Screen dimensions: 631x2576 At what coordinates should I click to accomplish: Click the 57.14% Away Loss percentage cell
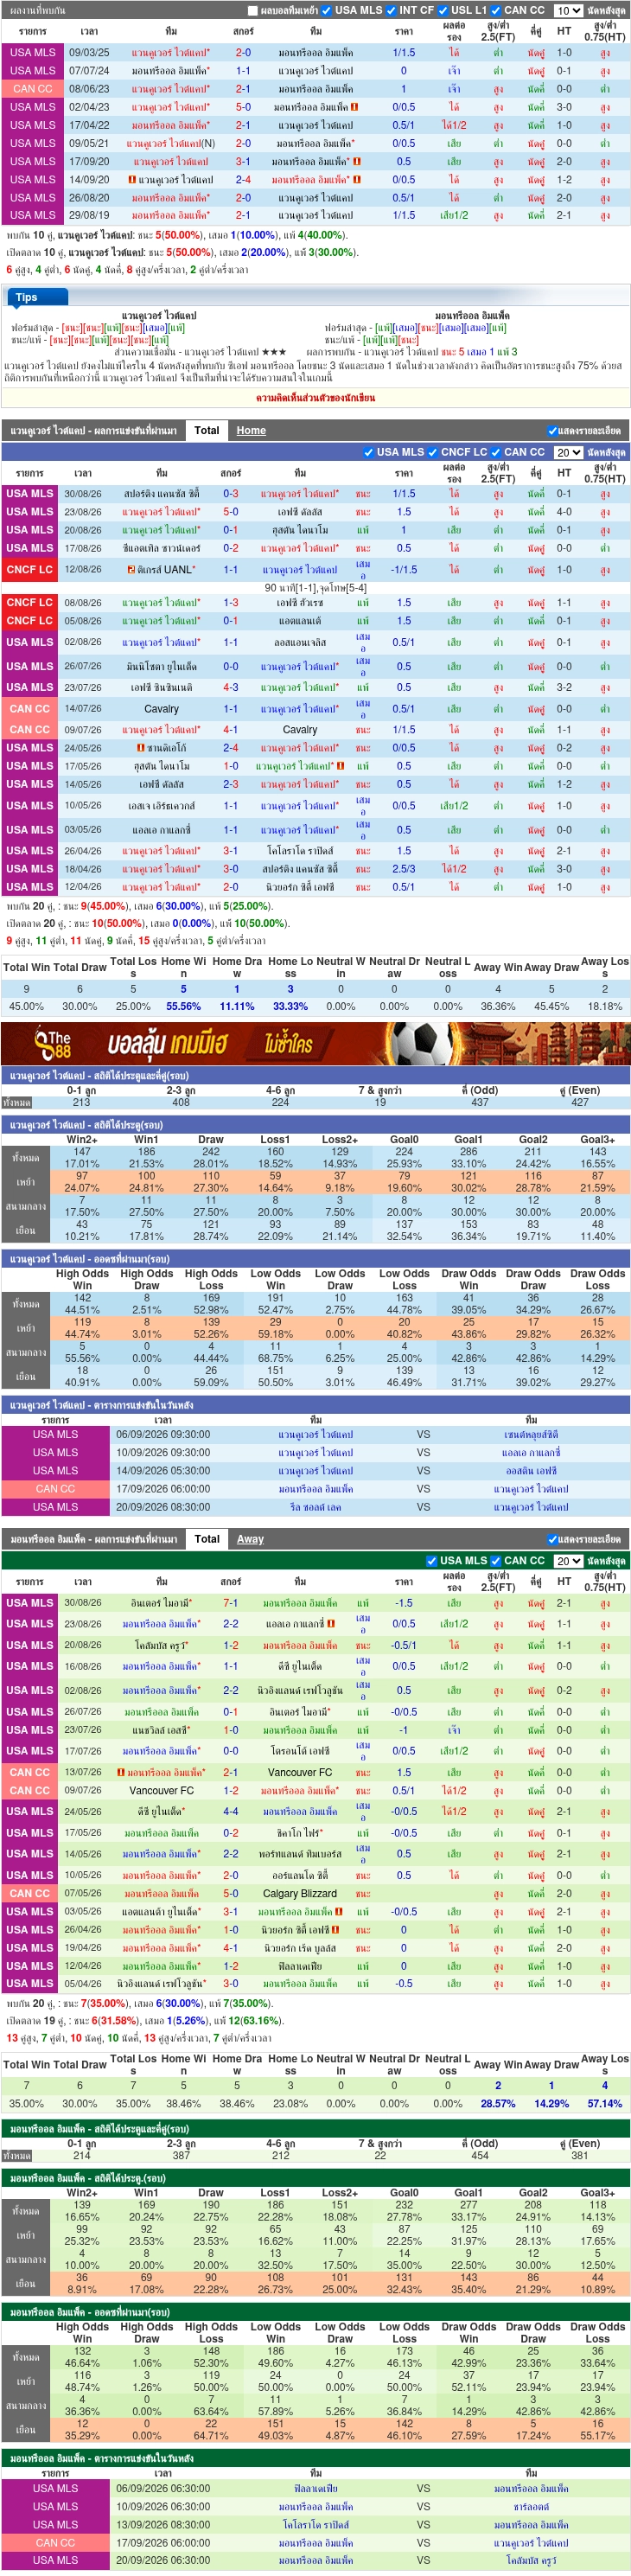[x=604, y=2103]
